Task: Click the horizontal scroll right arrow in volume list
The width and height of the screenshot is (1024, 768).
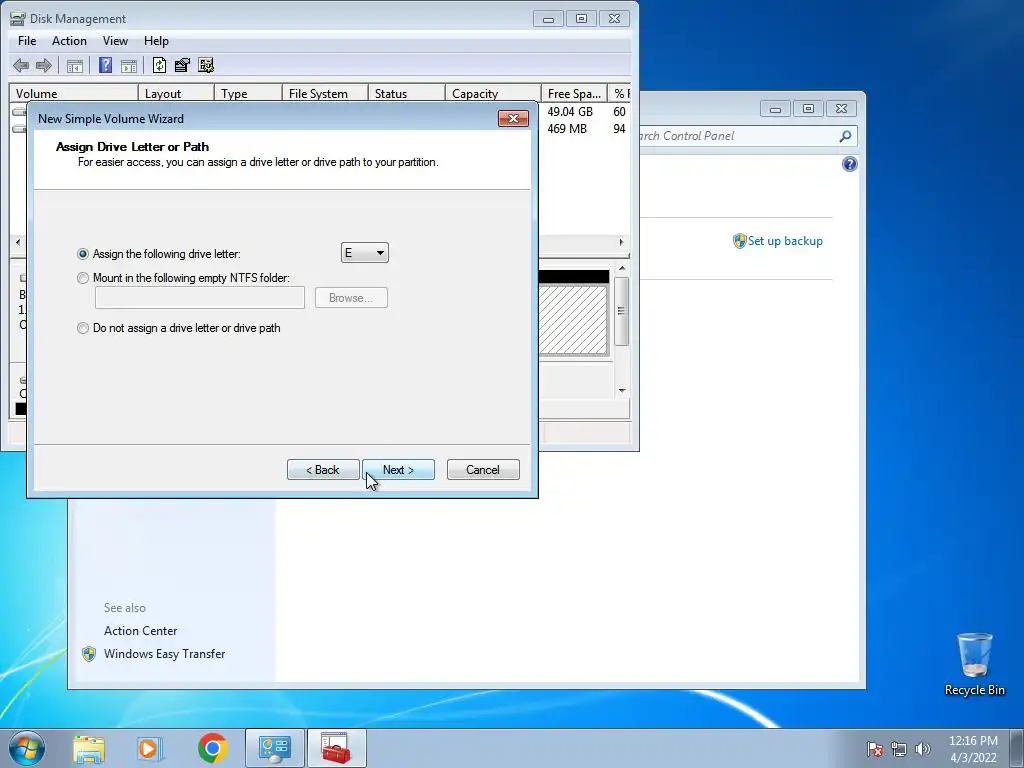Action: pyautogui.click(x=621, y=242)
